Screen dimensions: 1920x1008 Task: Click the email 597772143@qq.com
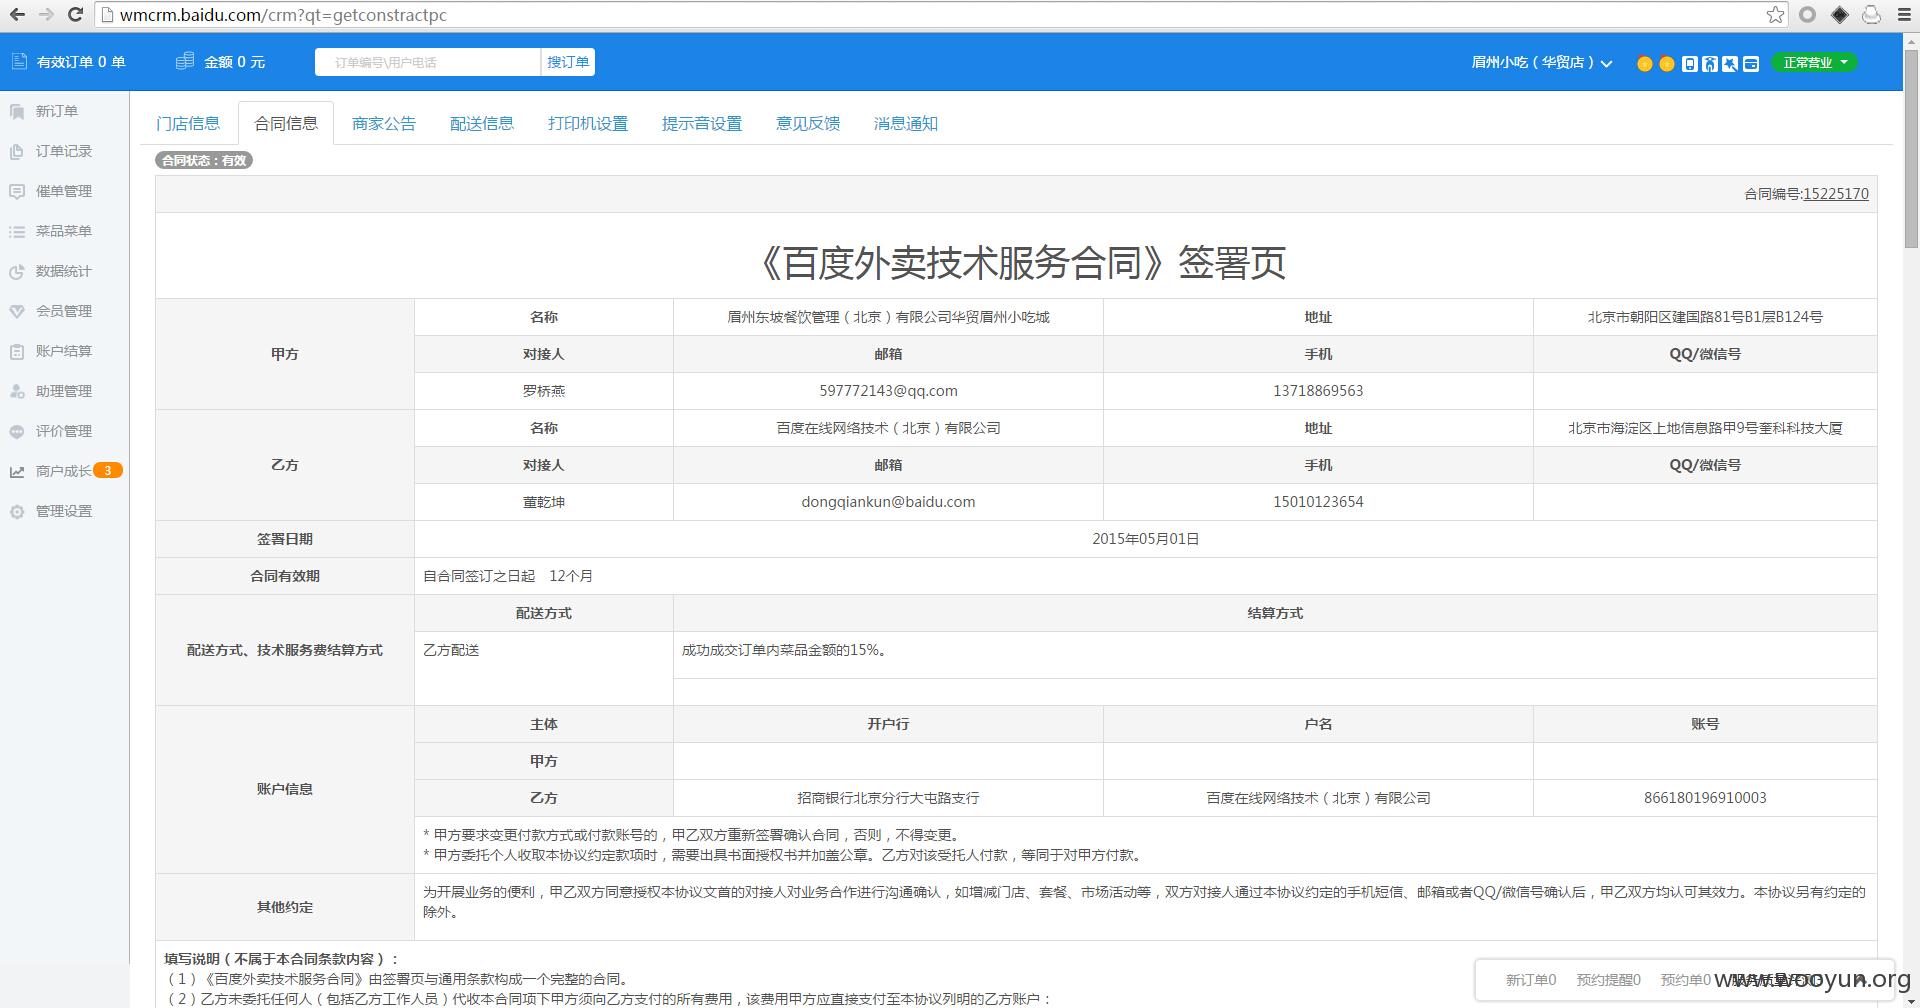pyautogui.click(x=888, y=391)
